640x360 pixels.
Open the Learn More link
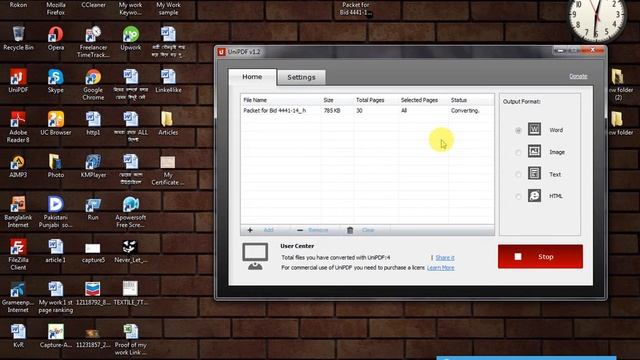point(440,268)
